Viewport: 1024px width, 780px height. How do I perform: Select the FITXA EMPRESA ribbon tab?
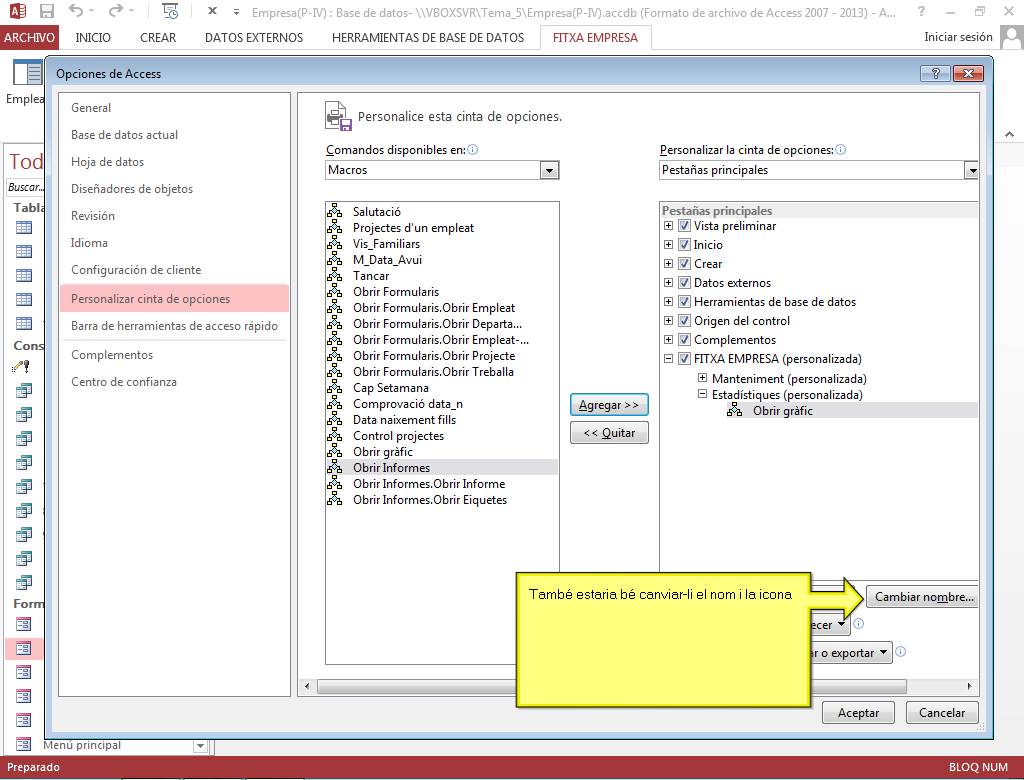click(x=596, y=37)
